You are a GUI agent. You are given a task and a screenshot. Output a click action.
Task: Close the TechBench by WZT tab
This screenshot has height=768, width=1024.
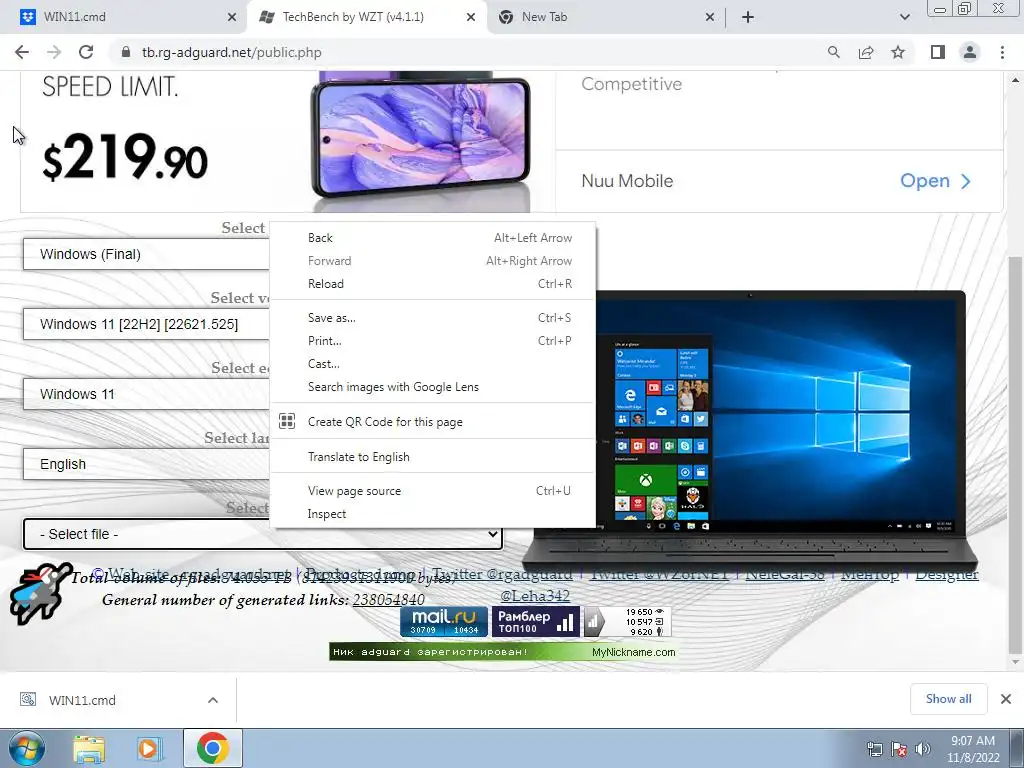pyautogui.click(x=471, y=17)
